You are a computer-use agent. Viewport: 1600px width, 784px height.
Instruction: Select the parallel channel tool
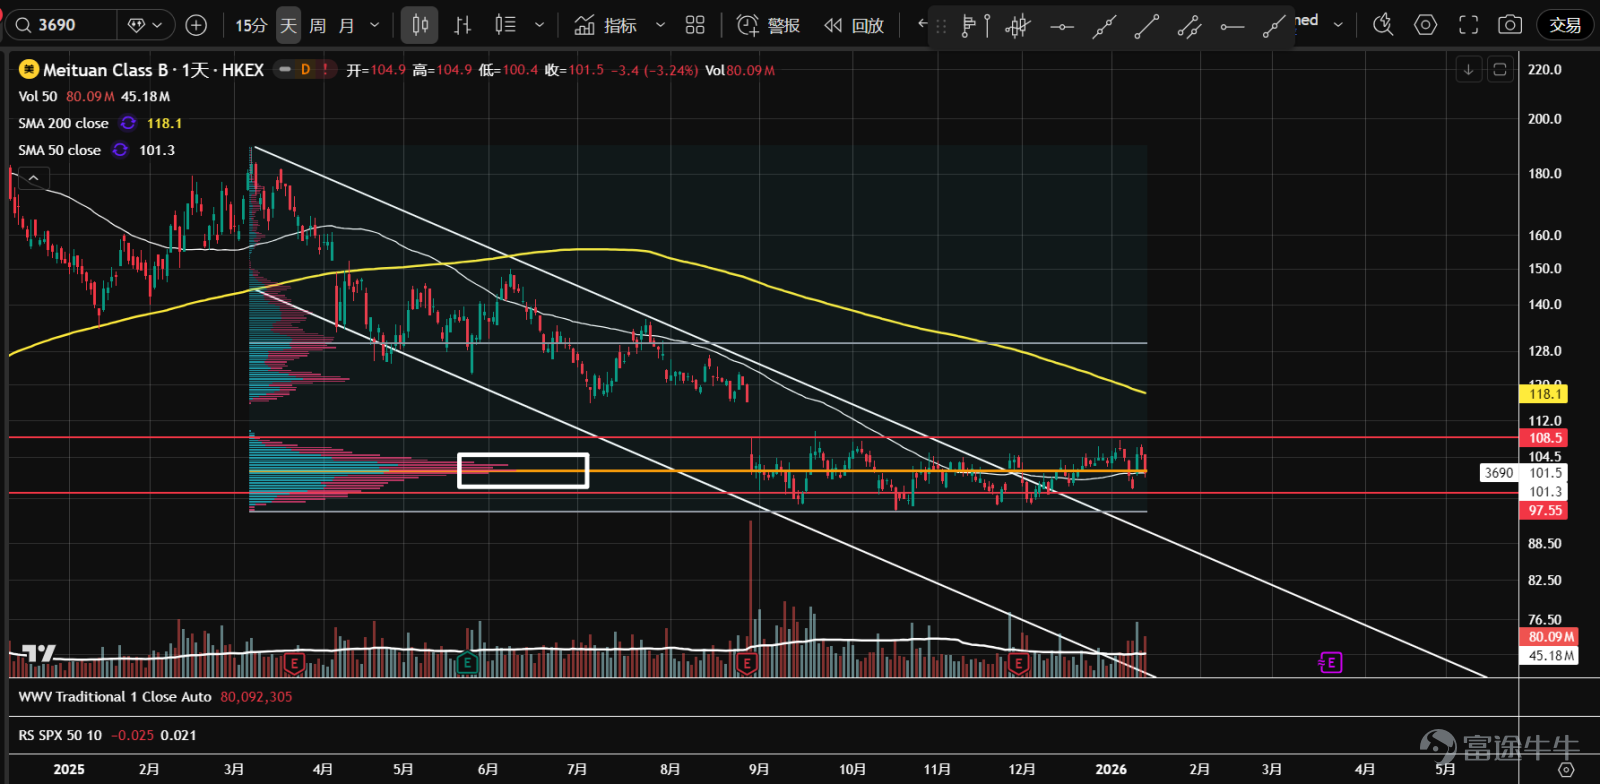pyautogui.click(x=1189, y=27)
